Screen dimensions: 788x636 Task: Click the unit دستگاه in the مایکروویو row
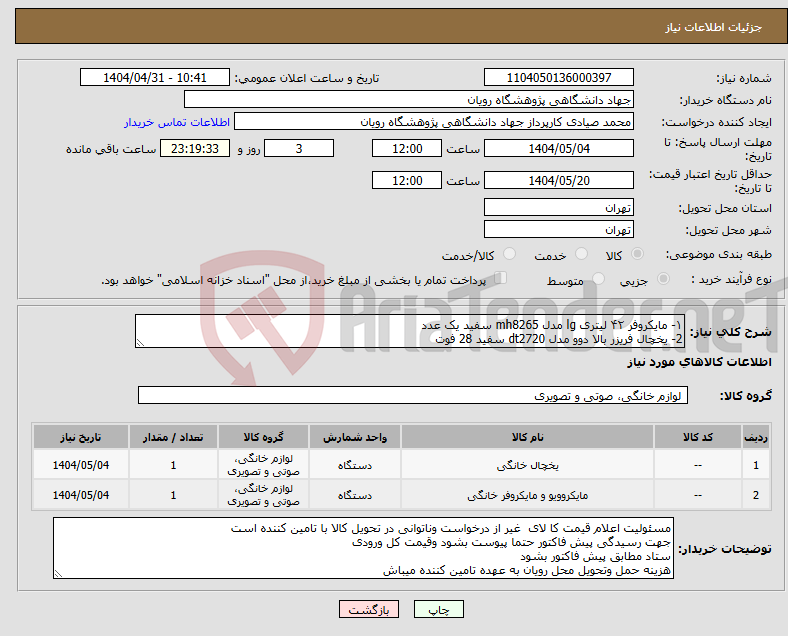[x=355, y=495]
